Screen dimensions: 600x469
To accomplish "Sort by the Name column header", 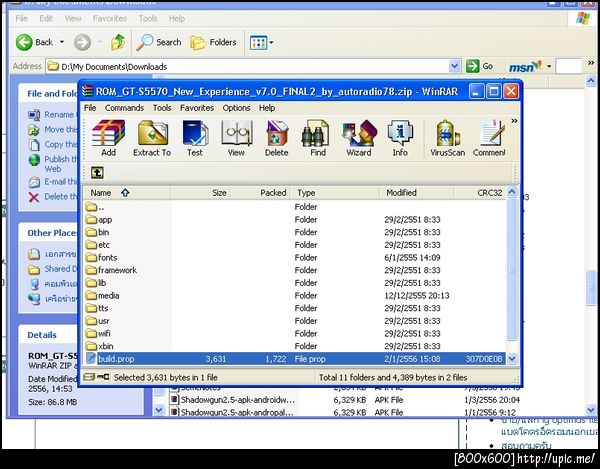I will [x=127, y=193].
